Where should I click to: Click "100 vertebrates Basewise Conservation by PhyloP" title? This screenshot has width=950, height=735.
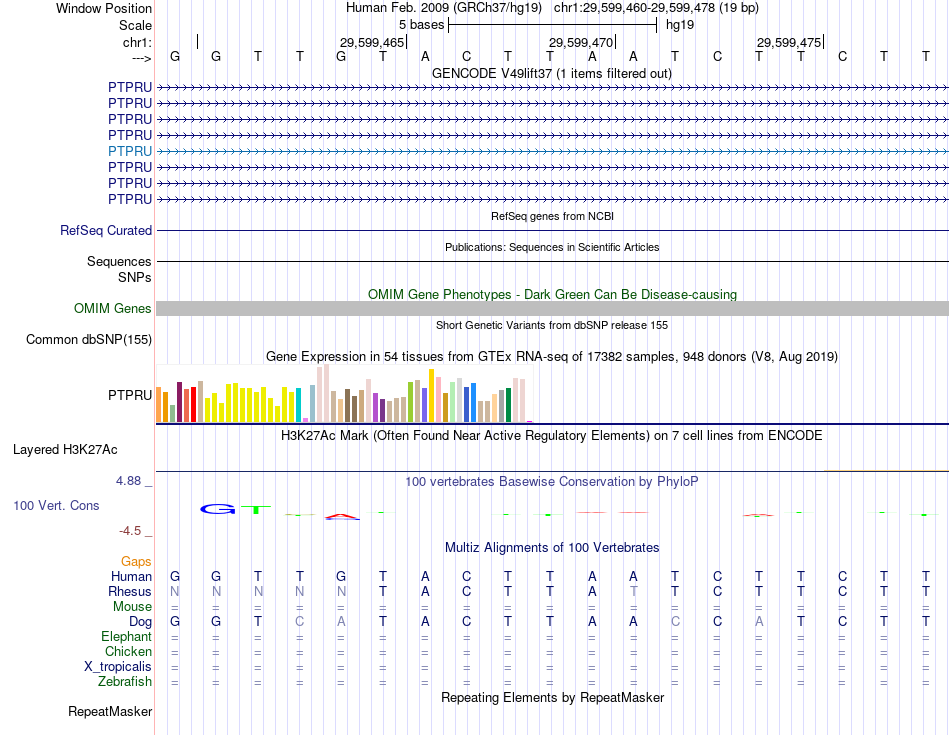552,482
